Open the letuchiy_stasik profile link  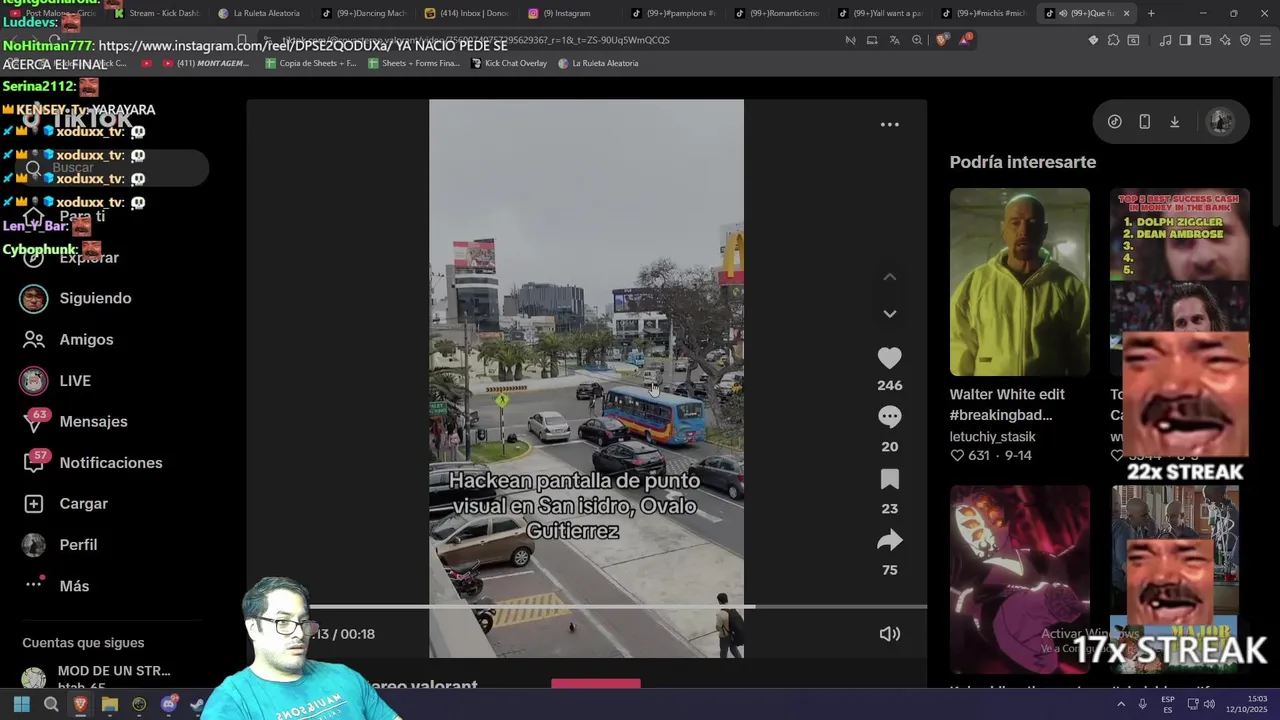click(x=992, y=436)
